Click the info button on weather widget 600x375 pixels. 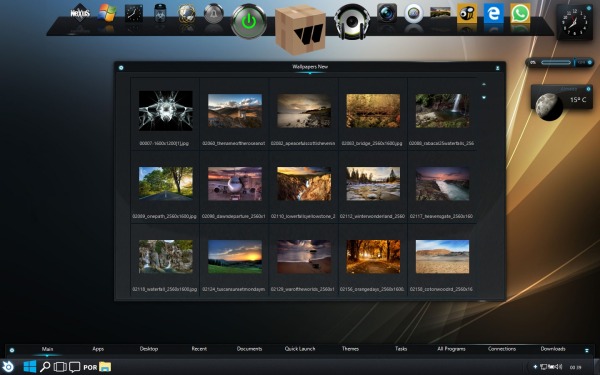coord(589,89)
